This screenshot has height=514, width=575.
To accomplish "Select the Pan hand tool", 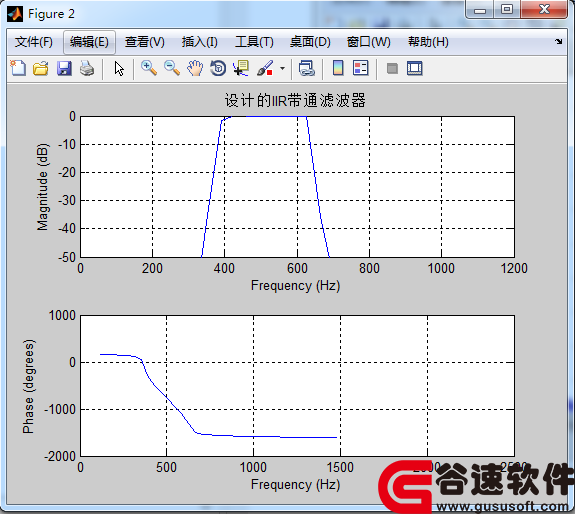I will pyautogui.click(x=195, y=68).
